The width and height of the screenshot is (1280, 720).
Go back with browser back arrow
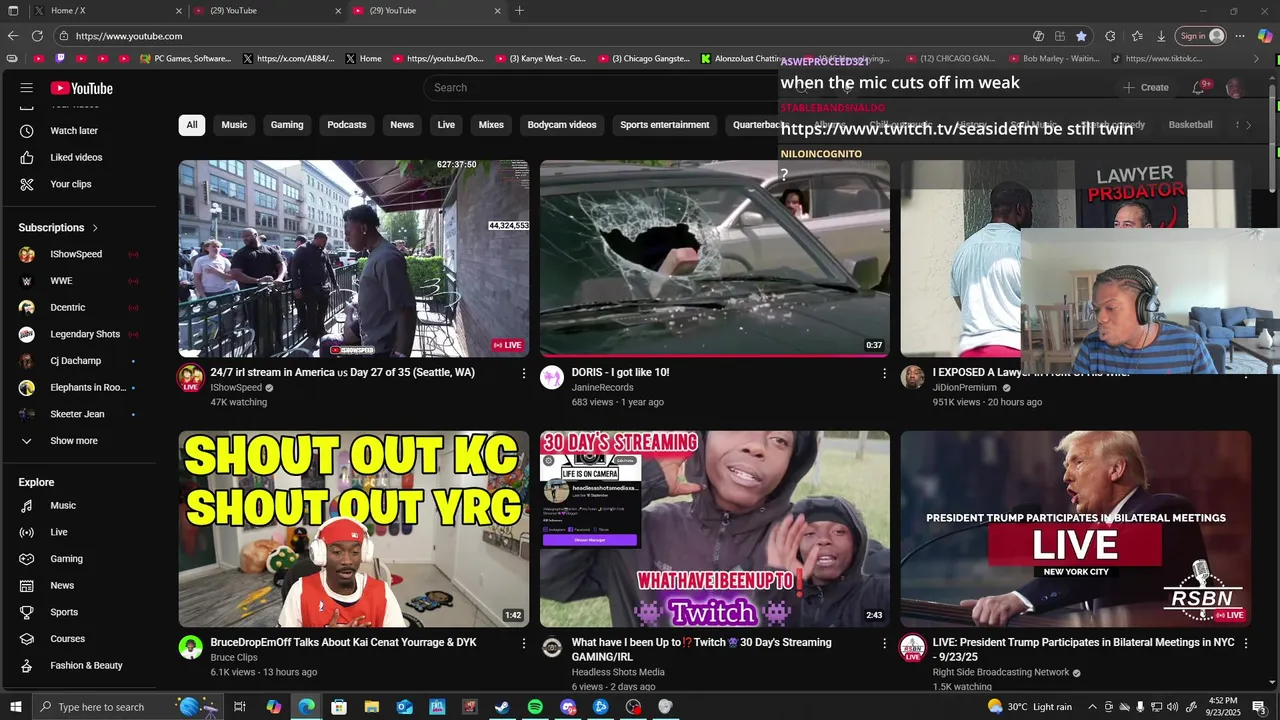pyautogui.click(x=13, y=36)
